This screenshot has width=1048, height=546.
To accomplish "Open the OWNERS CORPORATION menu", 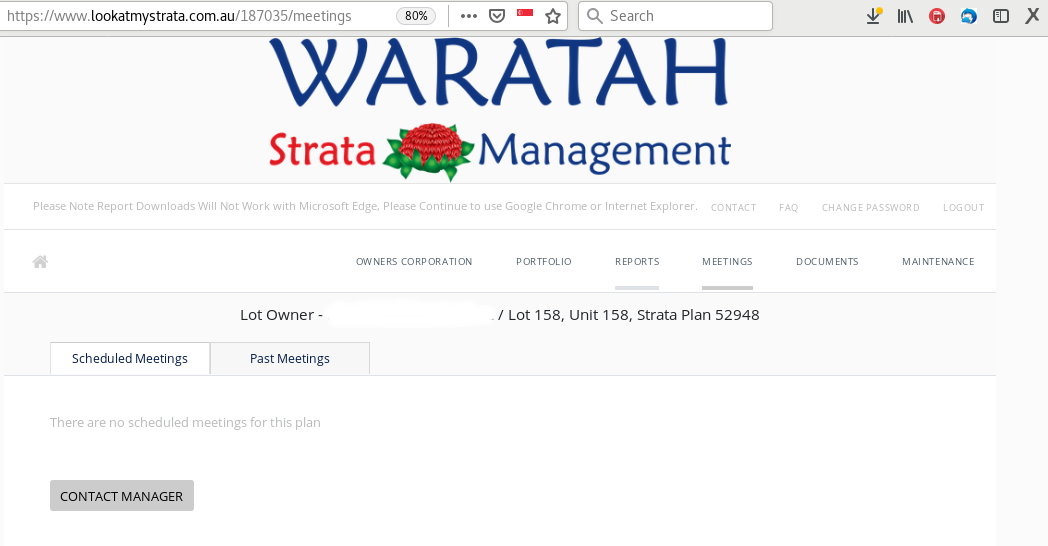I will (x=414, y=261).
